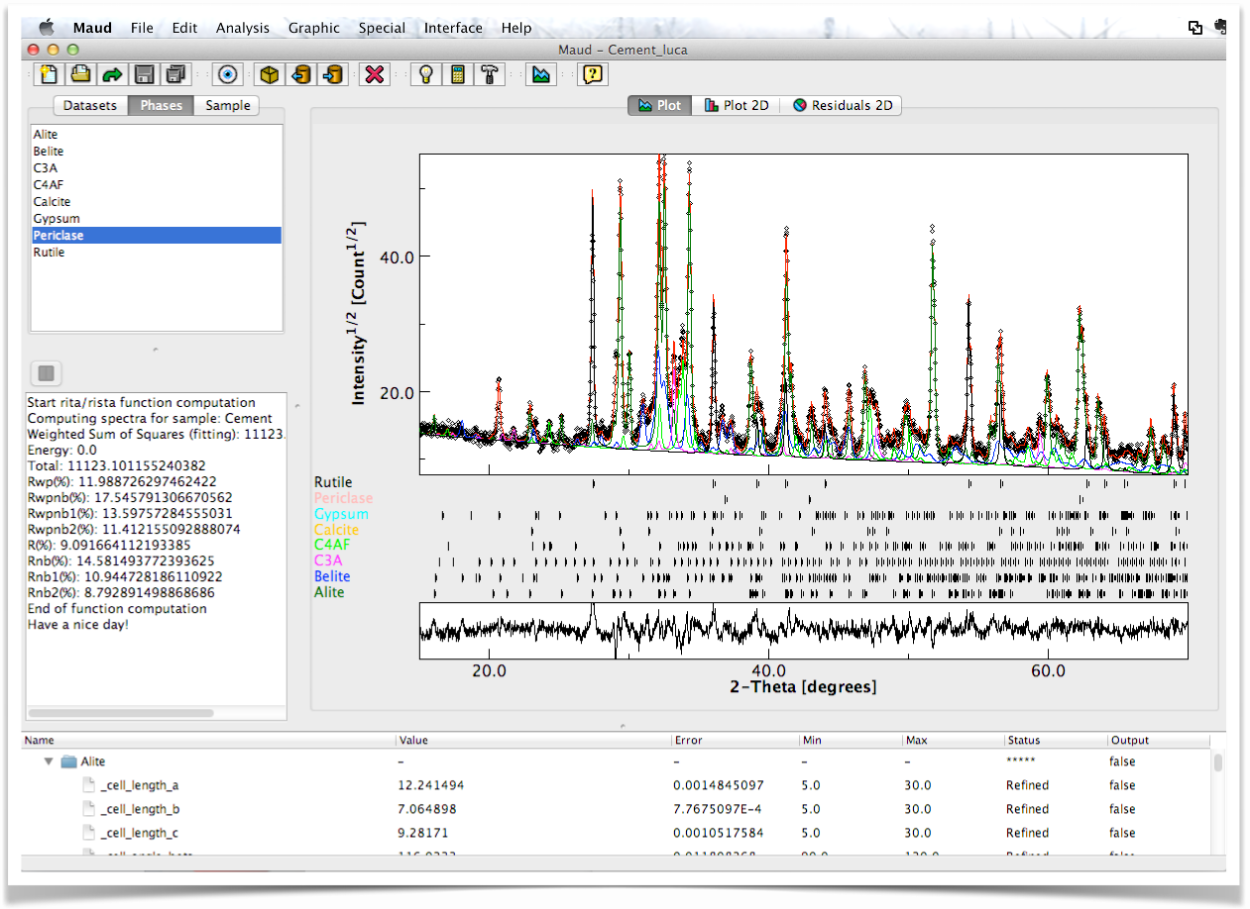Click the parameter table vertical scrollbar
This screenshot has width=1250, height=909.
pyautogui.click(x=1218, y=763)
